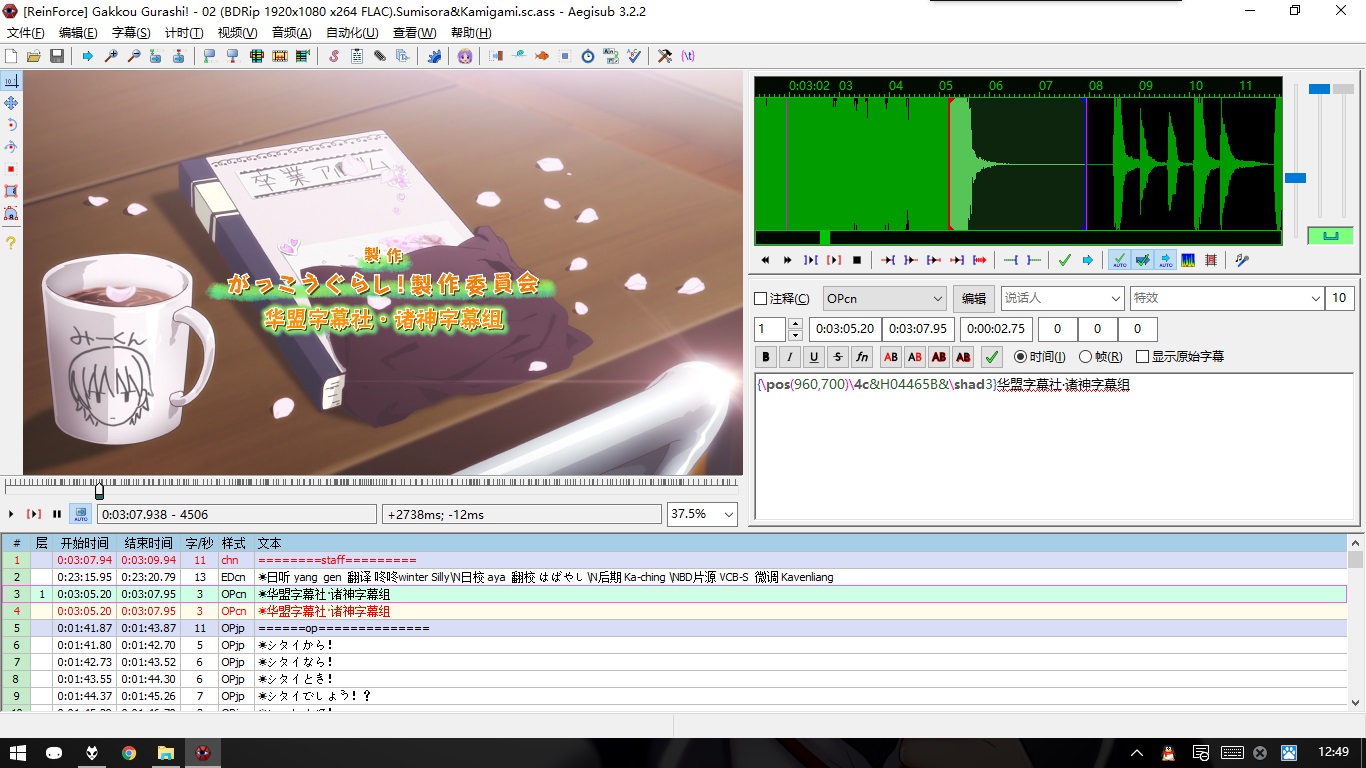This screenshot has height=768, width=1366.
Task: Open the spell checker icon
Action: [634, 56]
